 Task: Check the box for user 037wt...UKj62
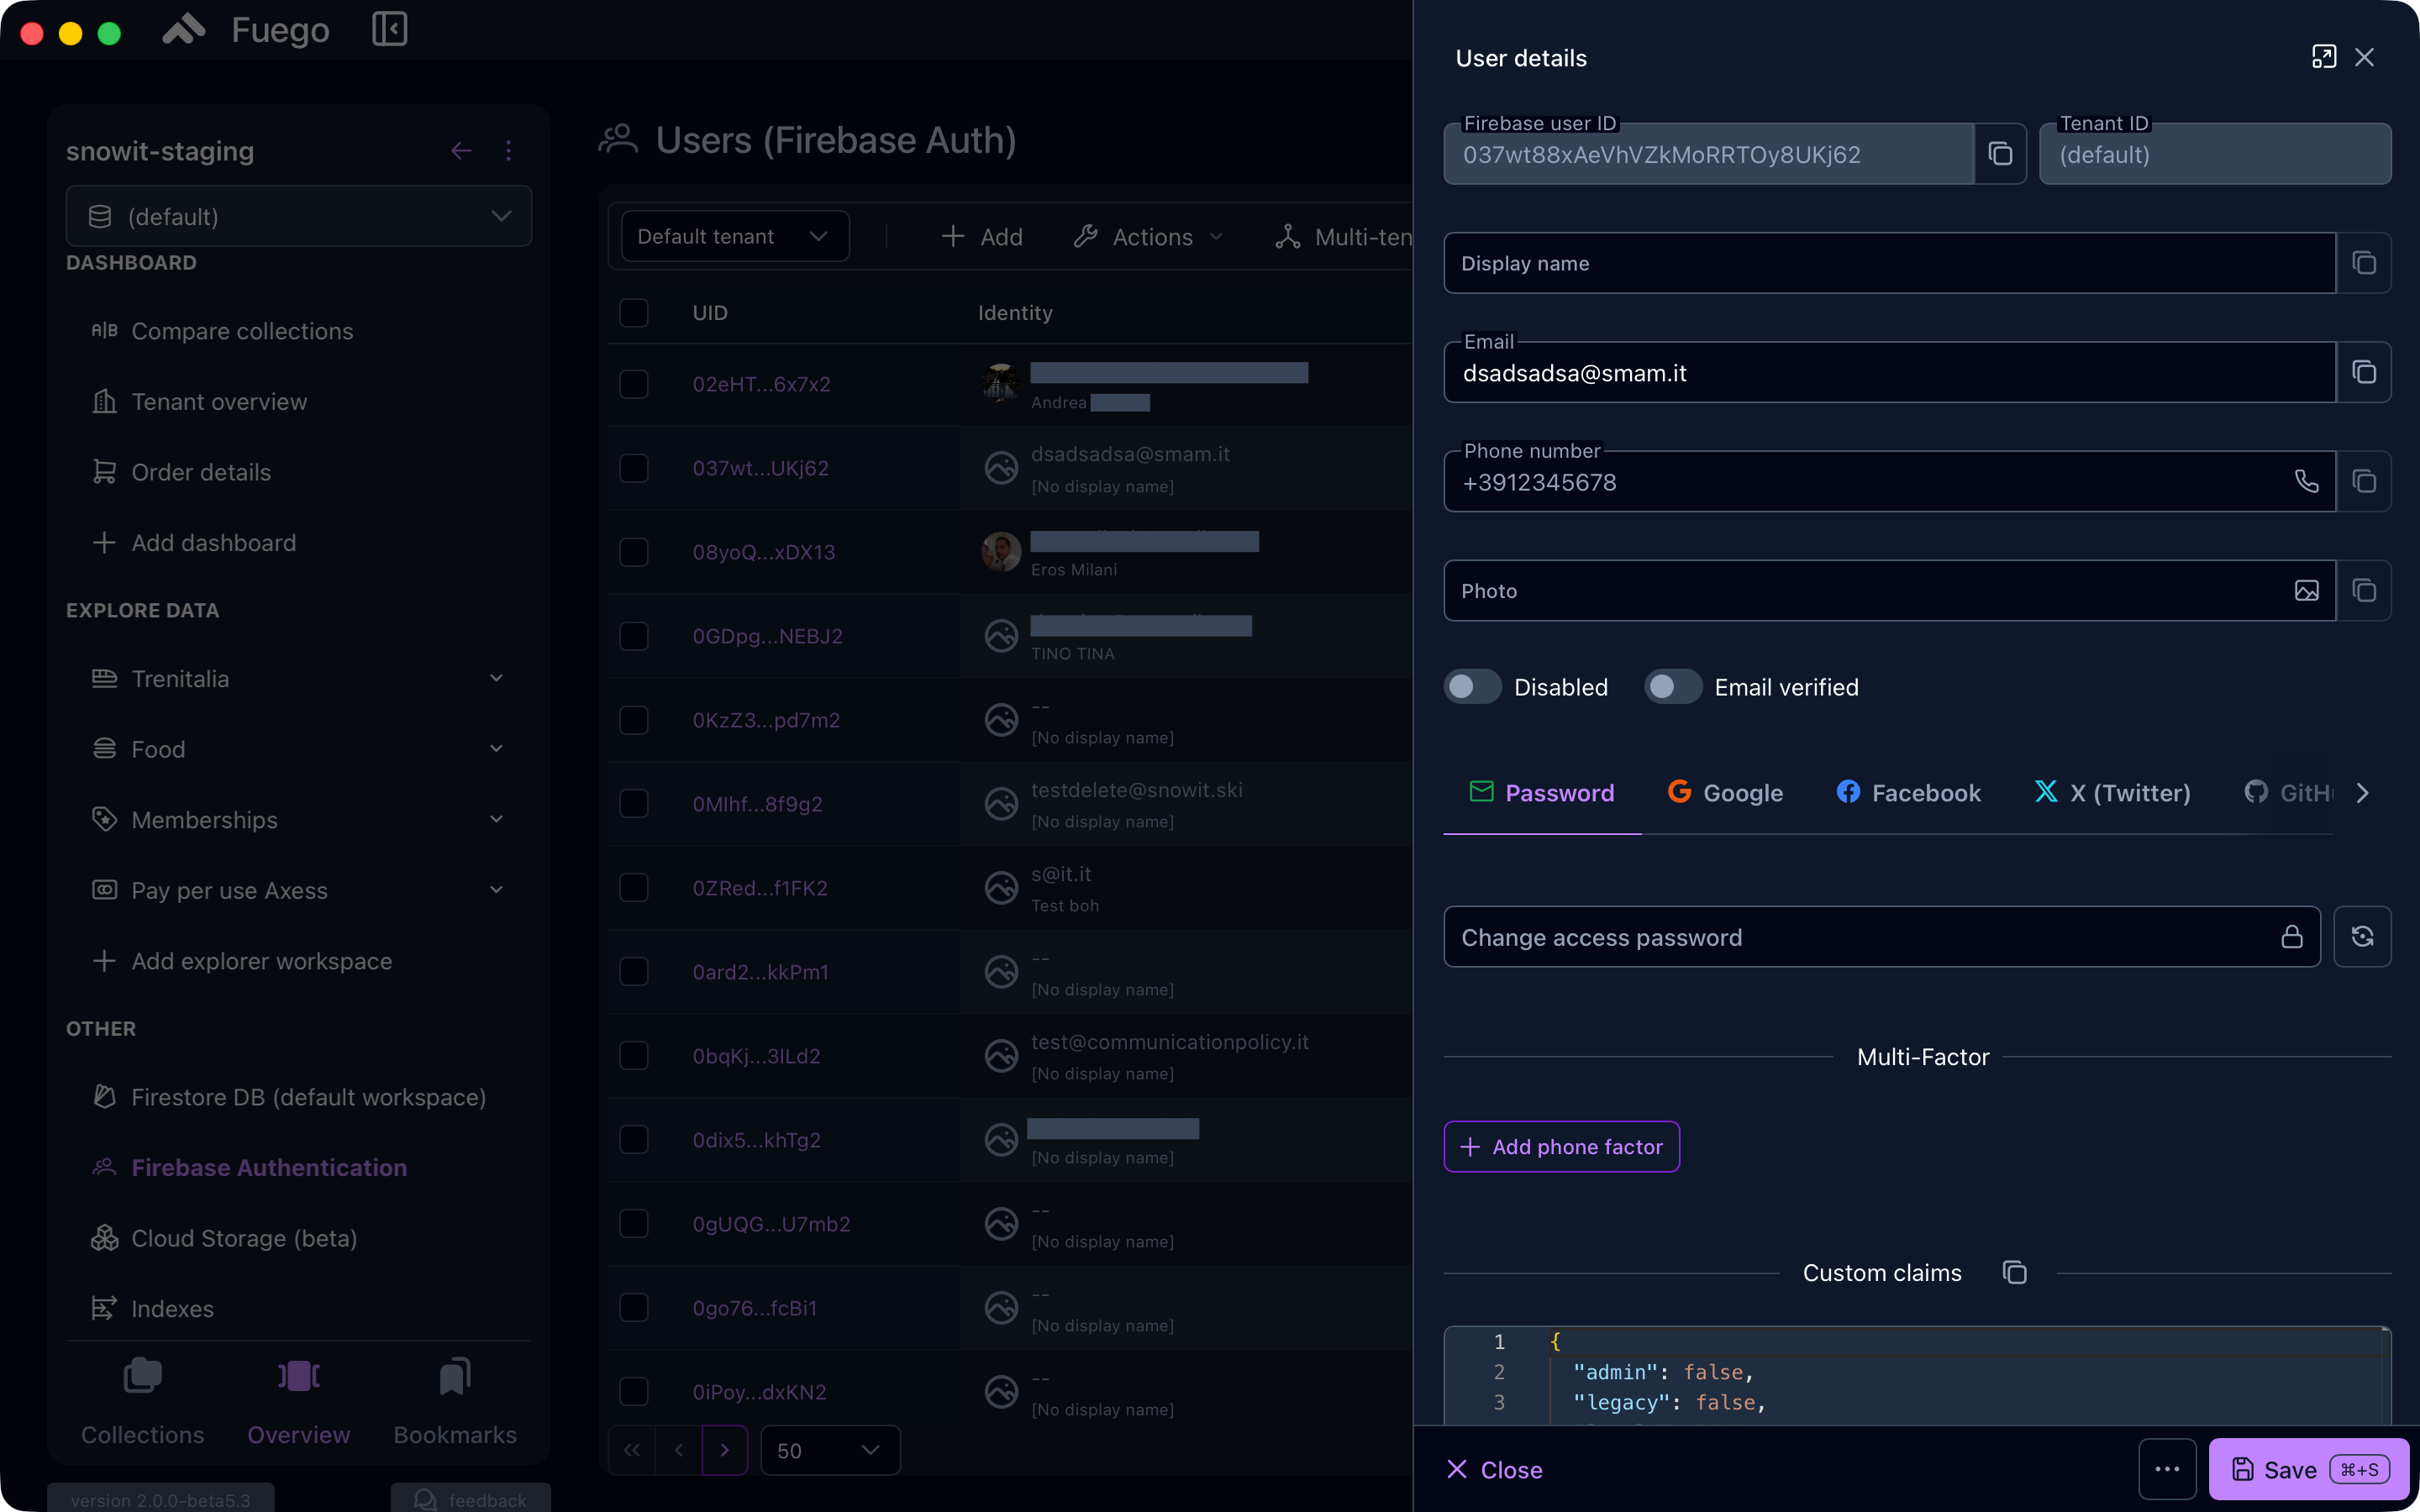(x=634, y=468)
